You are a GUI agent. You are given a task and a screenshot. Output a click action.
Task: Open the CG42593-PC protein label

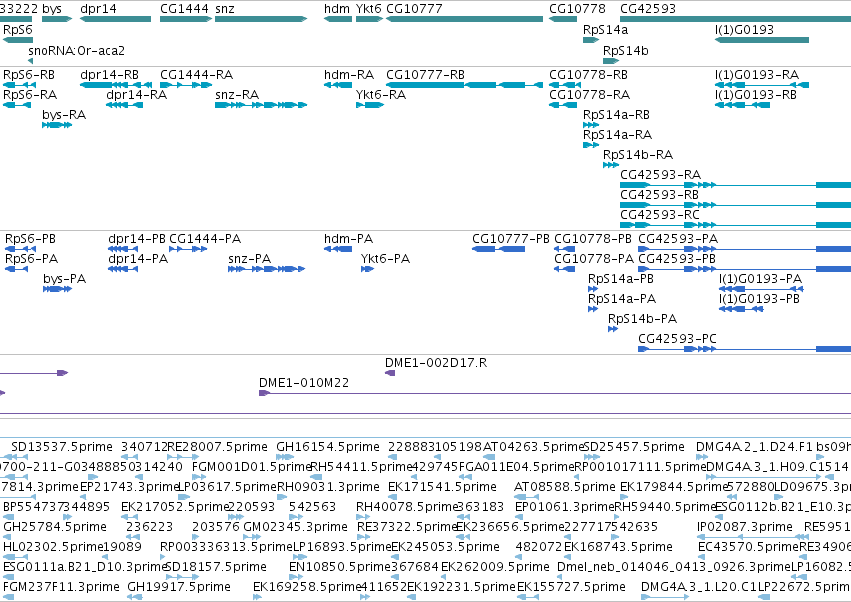[x=677, y=339]
